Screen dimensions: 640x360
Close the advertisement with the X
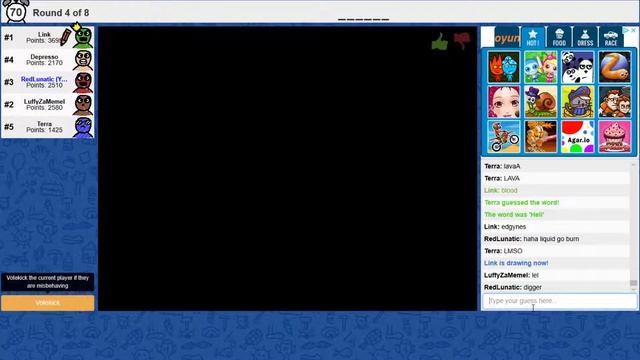[x=633, y=30]
